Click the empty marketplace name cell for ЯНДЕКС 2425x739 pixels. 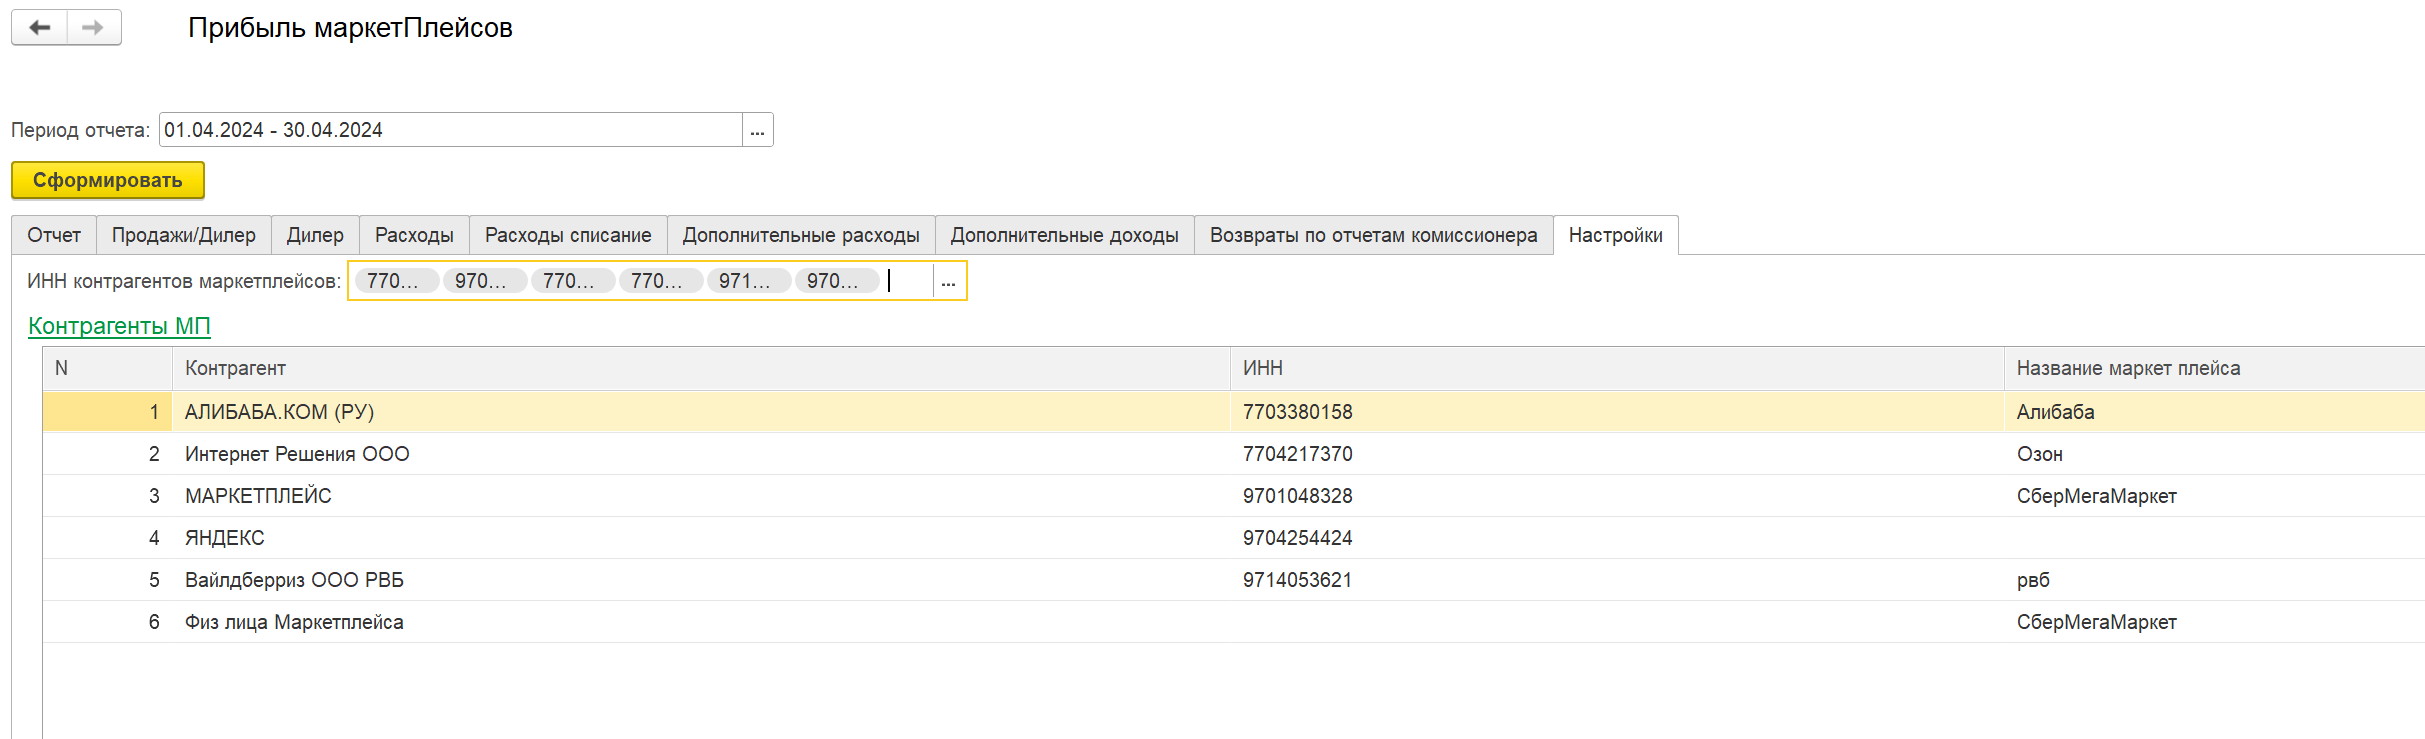2200,538
